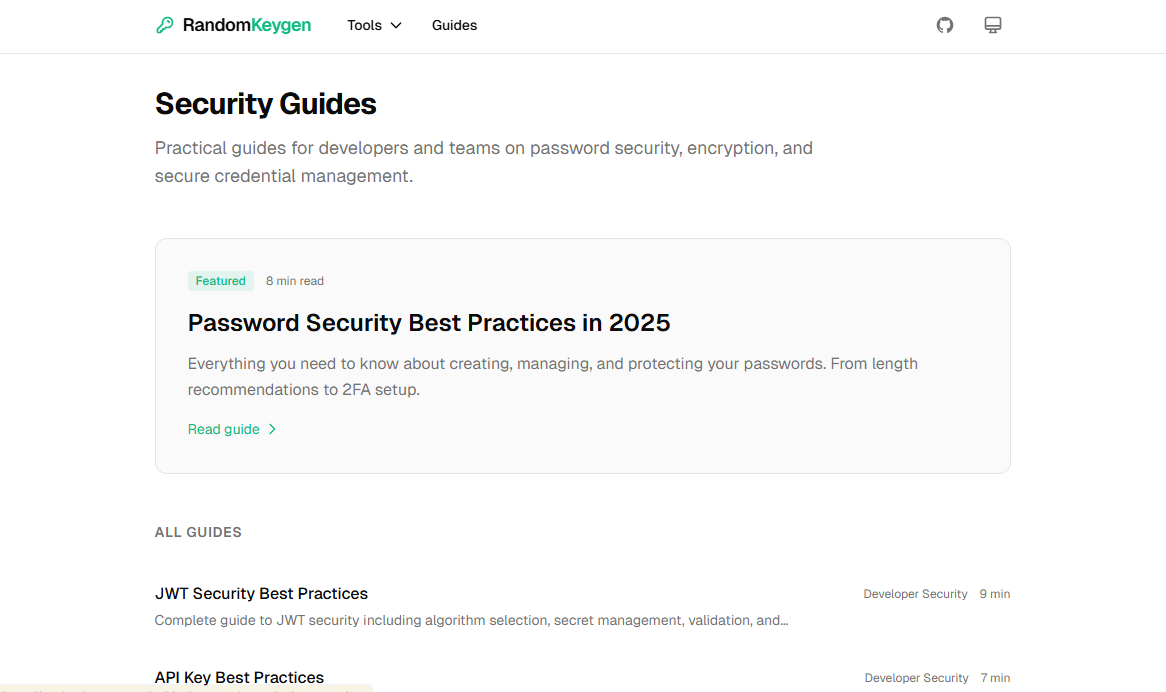The height and width of the screenshot is (692, 1166).
Task: Open Password Security Best Practices in 2025 title
Action: pyautogui.click(x=429, y=323)
